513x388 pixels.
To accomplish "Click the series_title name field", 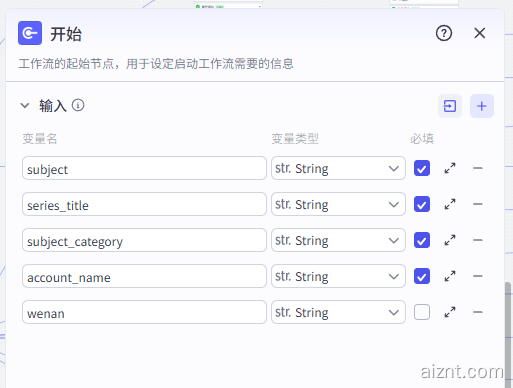I will click(144, 204).
